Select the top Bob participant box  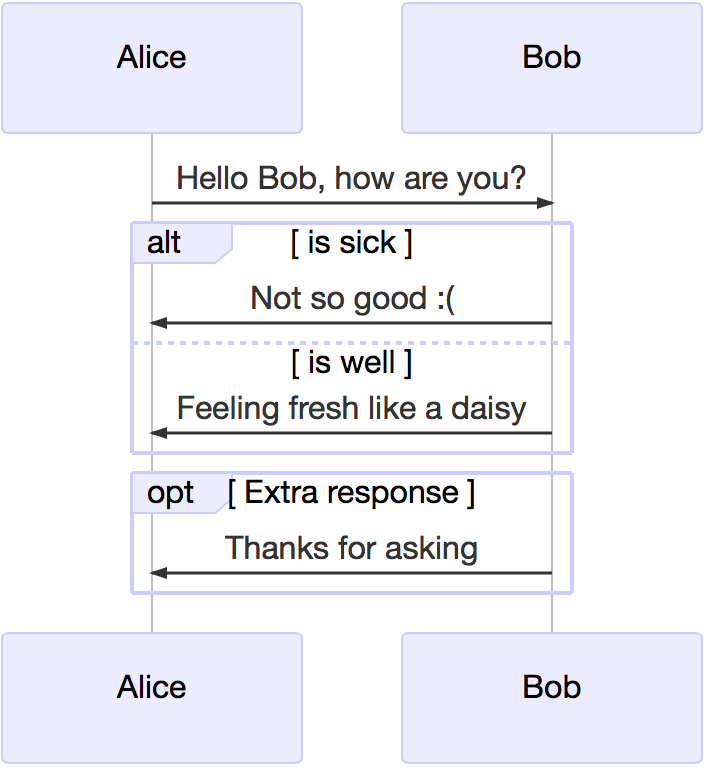tap(552, 68)
